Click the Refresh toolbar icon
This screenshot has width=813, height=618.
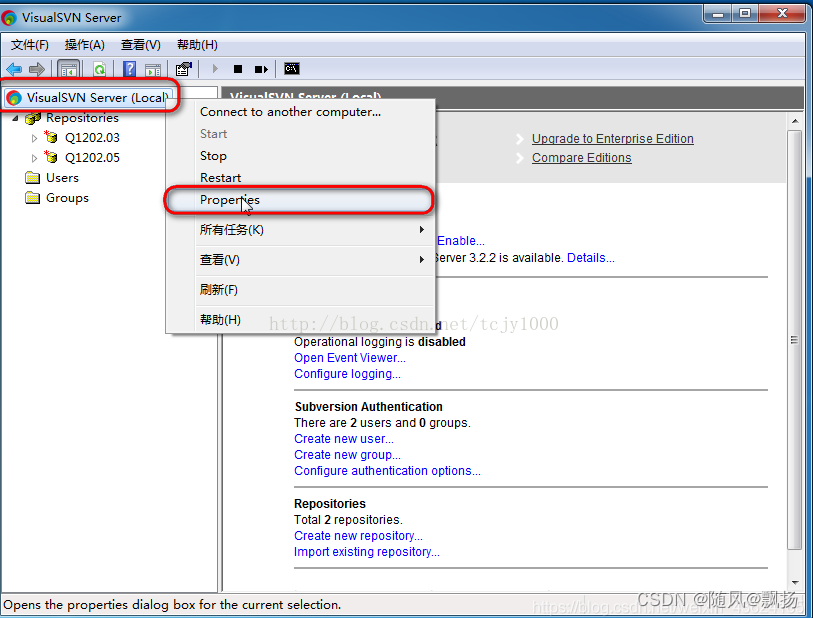pyautogui.click(x=100, y=69)
